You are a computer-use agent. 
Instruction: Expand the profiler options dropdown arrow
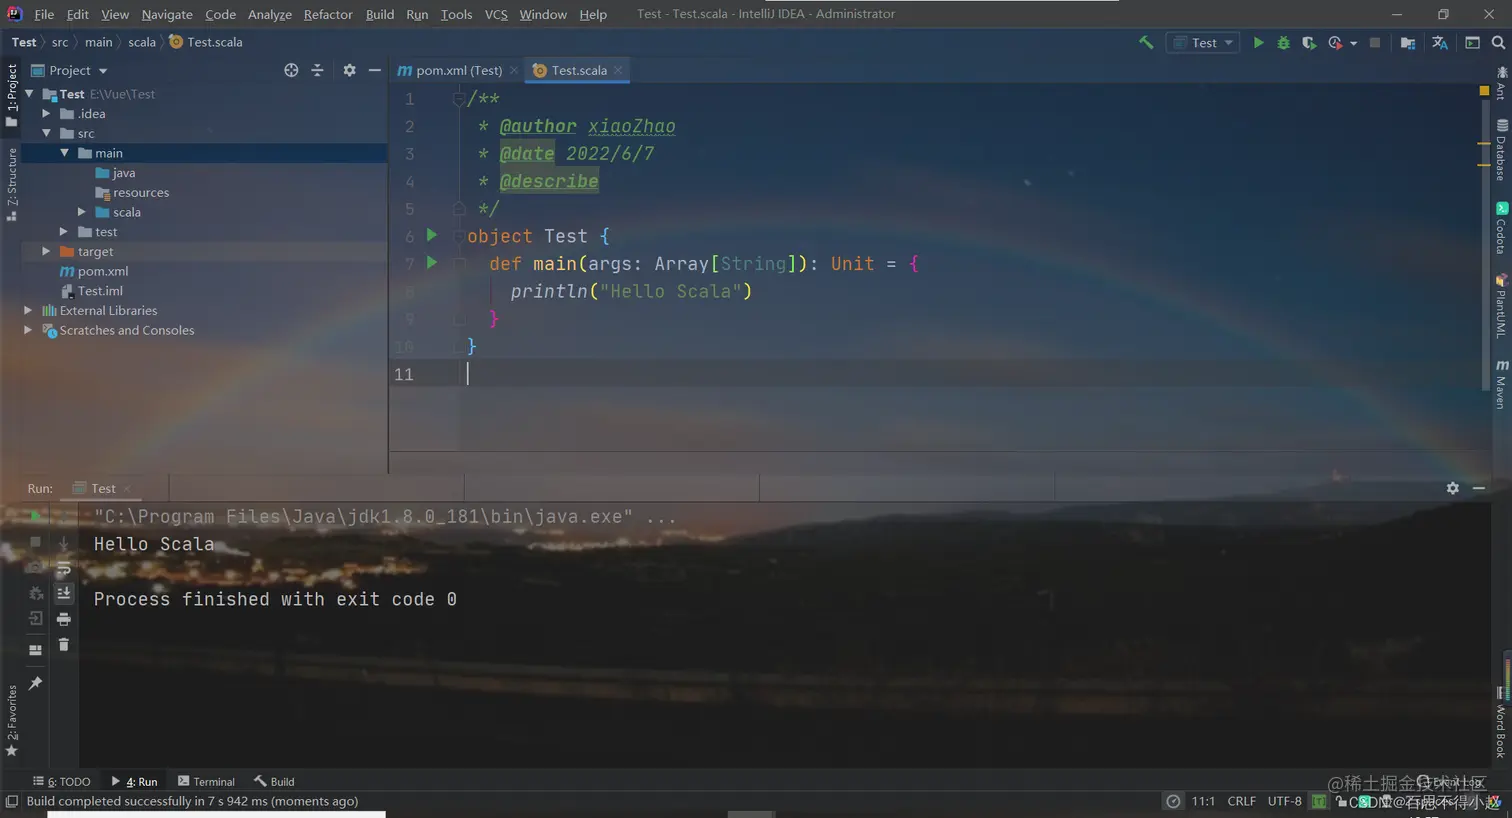pos(1353,43)
